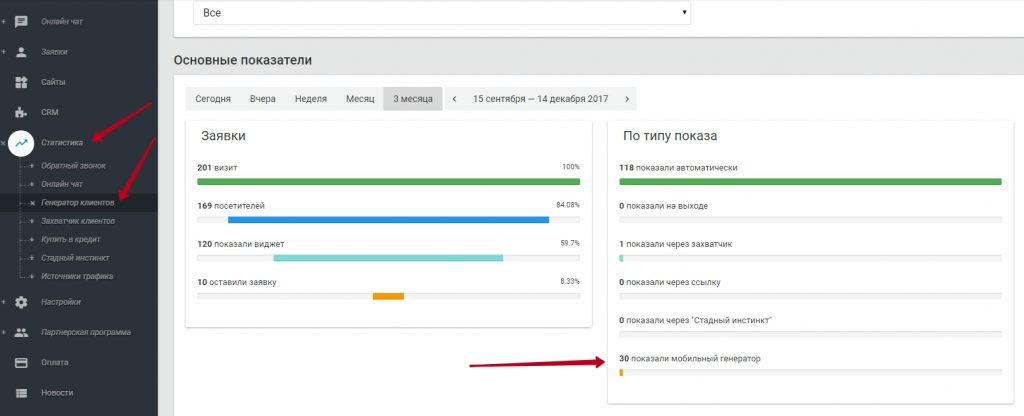Click the Партнерская программа people icon
The height and width of the screenshot is (416, 1024).
pyautogui.click(x=22, y=332)
